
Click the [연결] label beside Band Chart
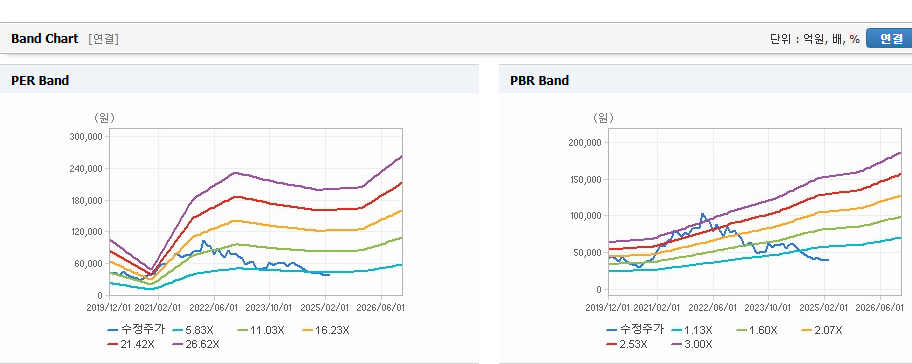click(104, 39)
